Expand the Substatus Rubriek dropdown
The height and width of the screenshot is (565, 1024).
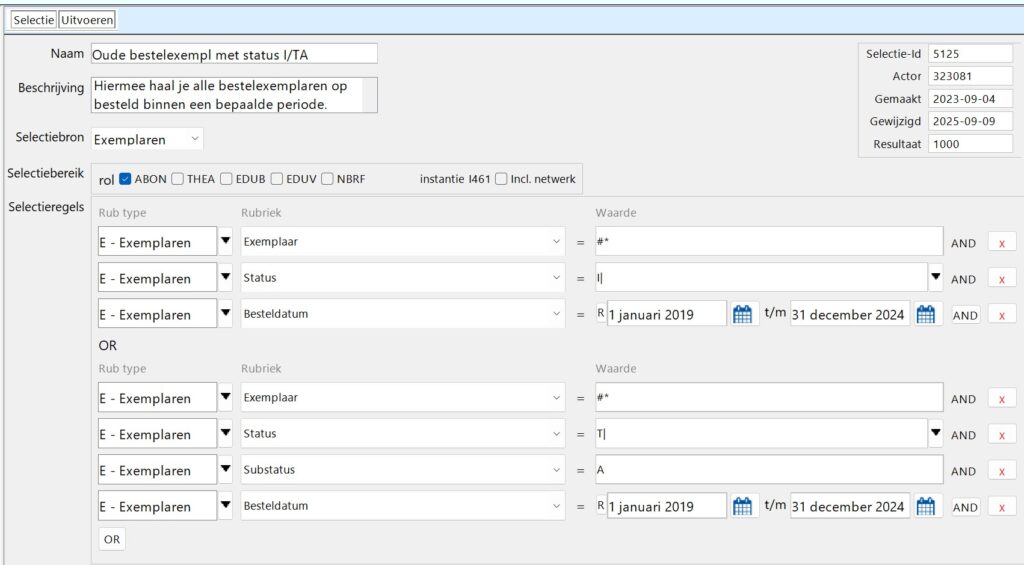click(556, 470)
